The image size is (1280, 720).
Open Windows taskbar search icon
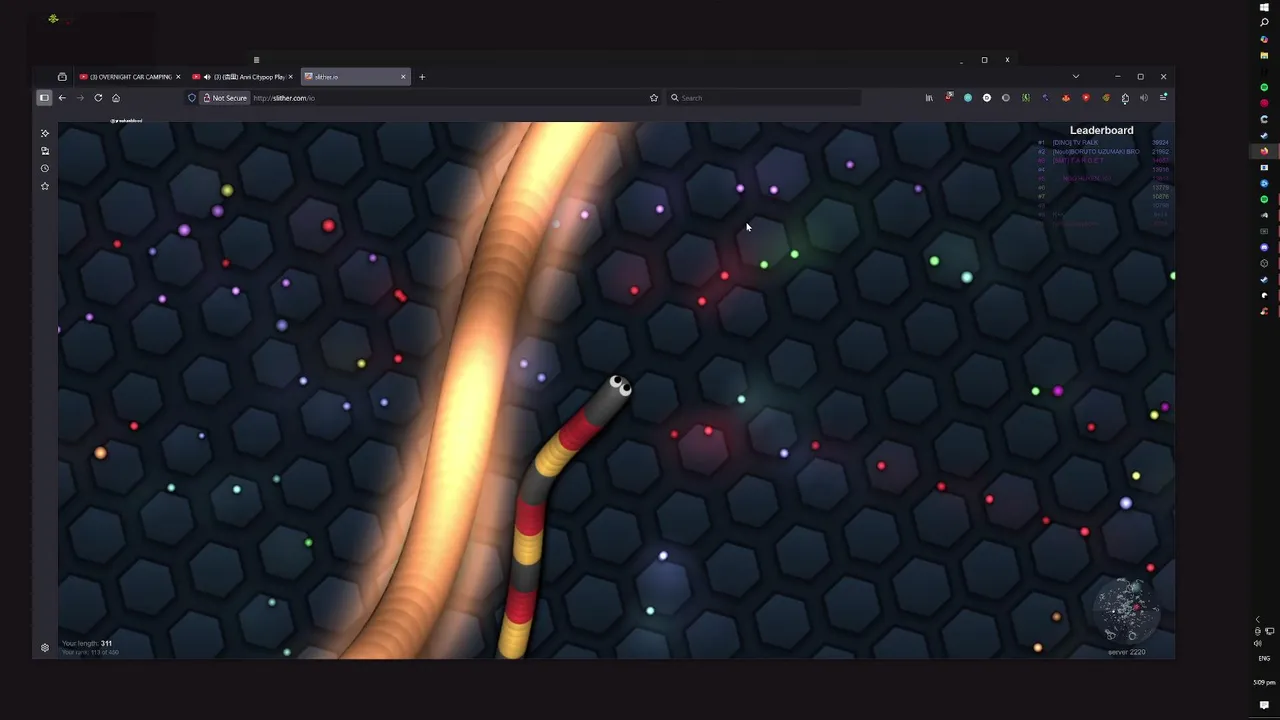click(x=1264, y=23)
